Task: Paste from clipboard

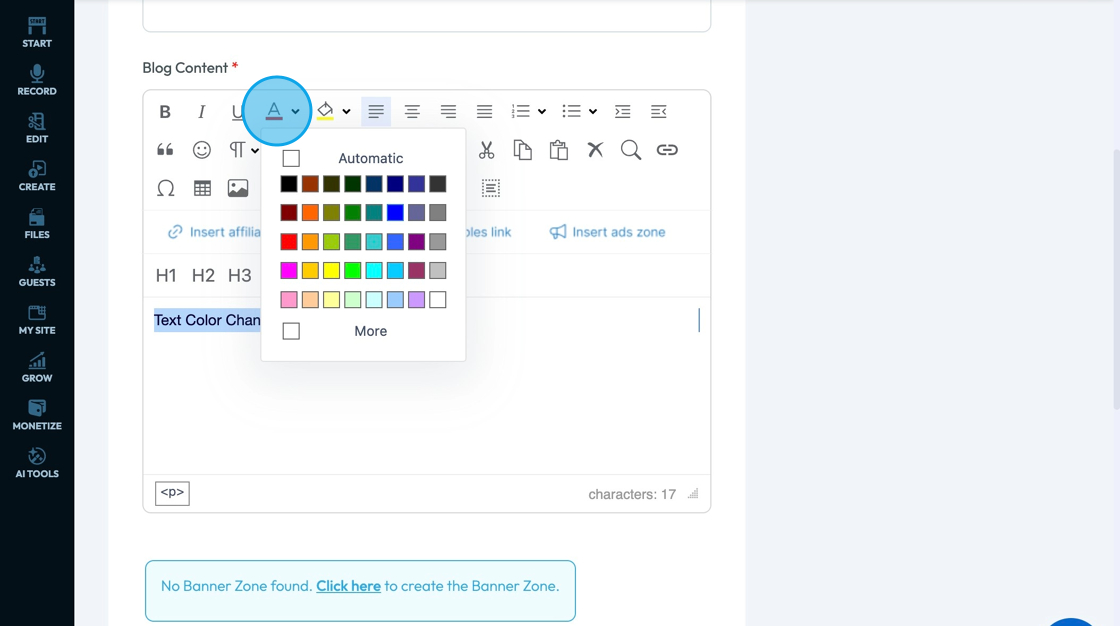Action: [559, 150]
